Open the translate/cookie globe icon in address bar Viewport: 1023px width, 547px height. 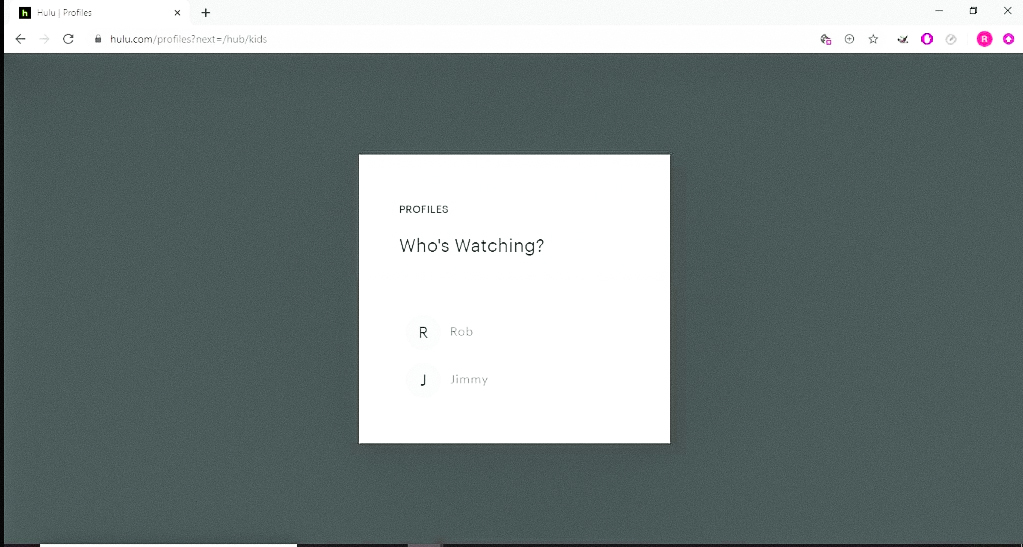pos(825,39)
